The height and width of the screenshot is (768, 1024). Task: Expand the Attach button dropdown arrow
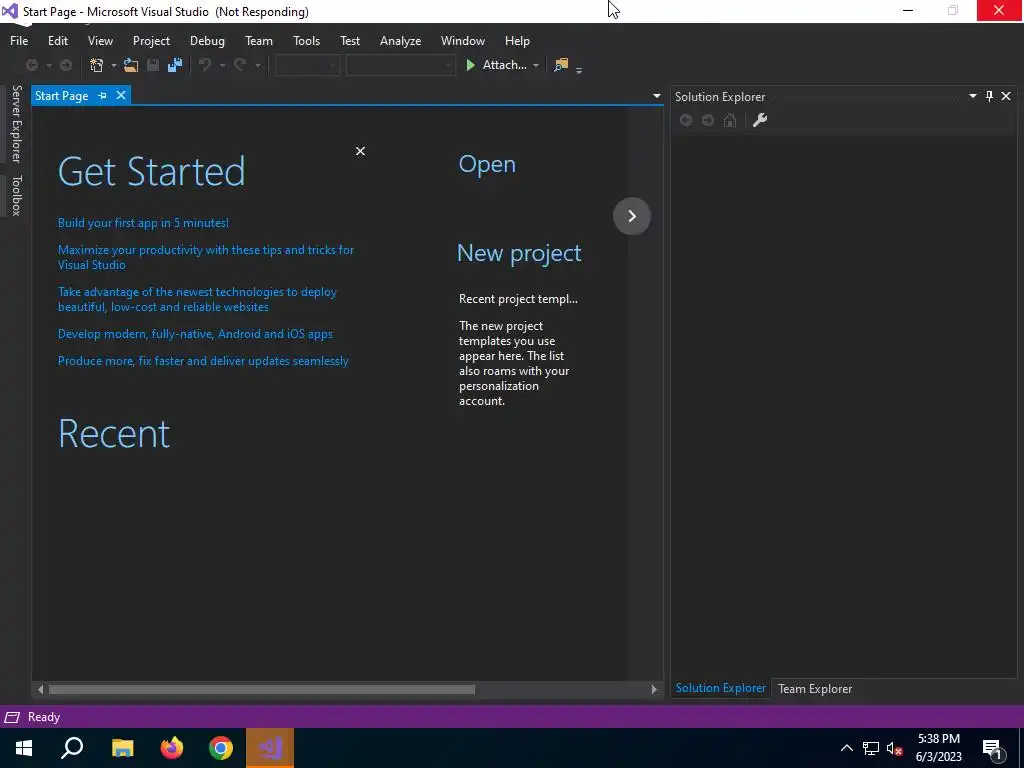[x=536, y=65]
